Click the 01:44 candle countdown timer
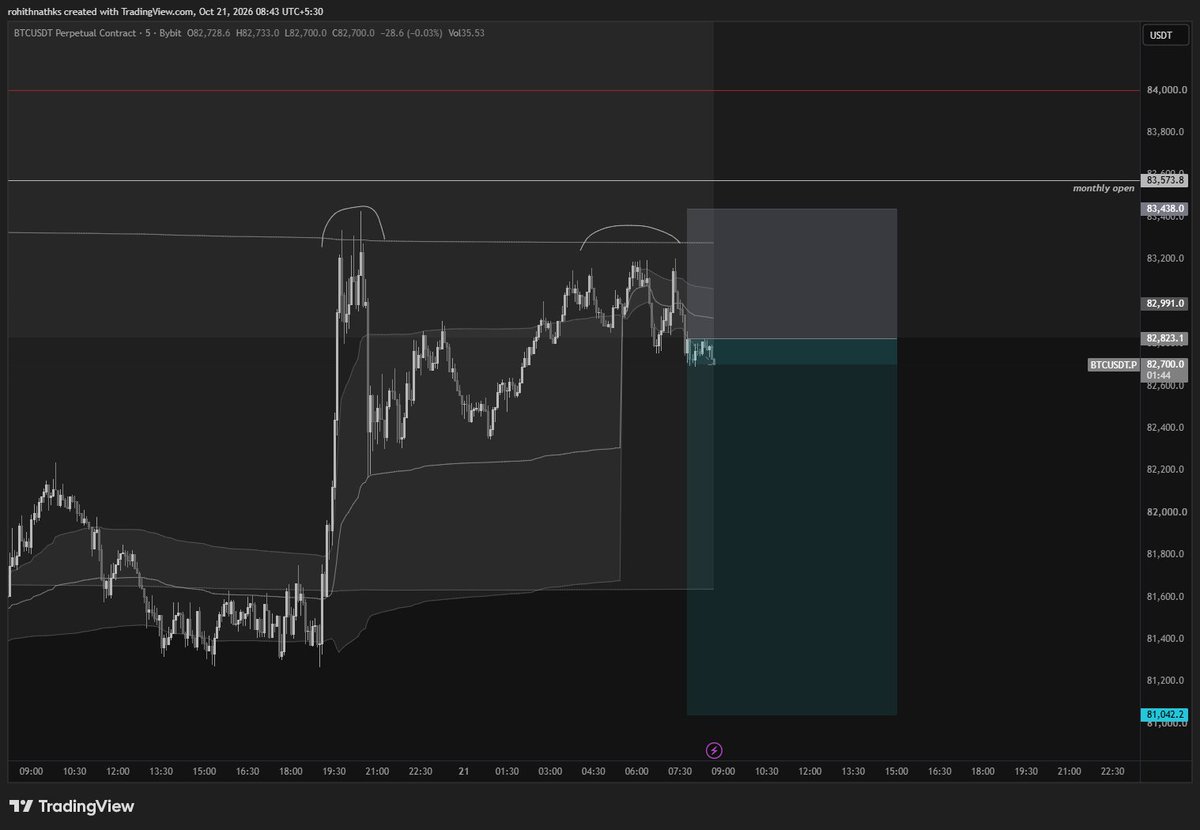Screen dimensions: 1200x830 click(x=1159, y=375)
